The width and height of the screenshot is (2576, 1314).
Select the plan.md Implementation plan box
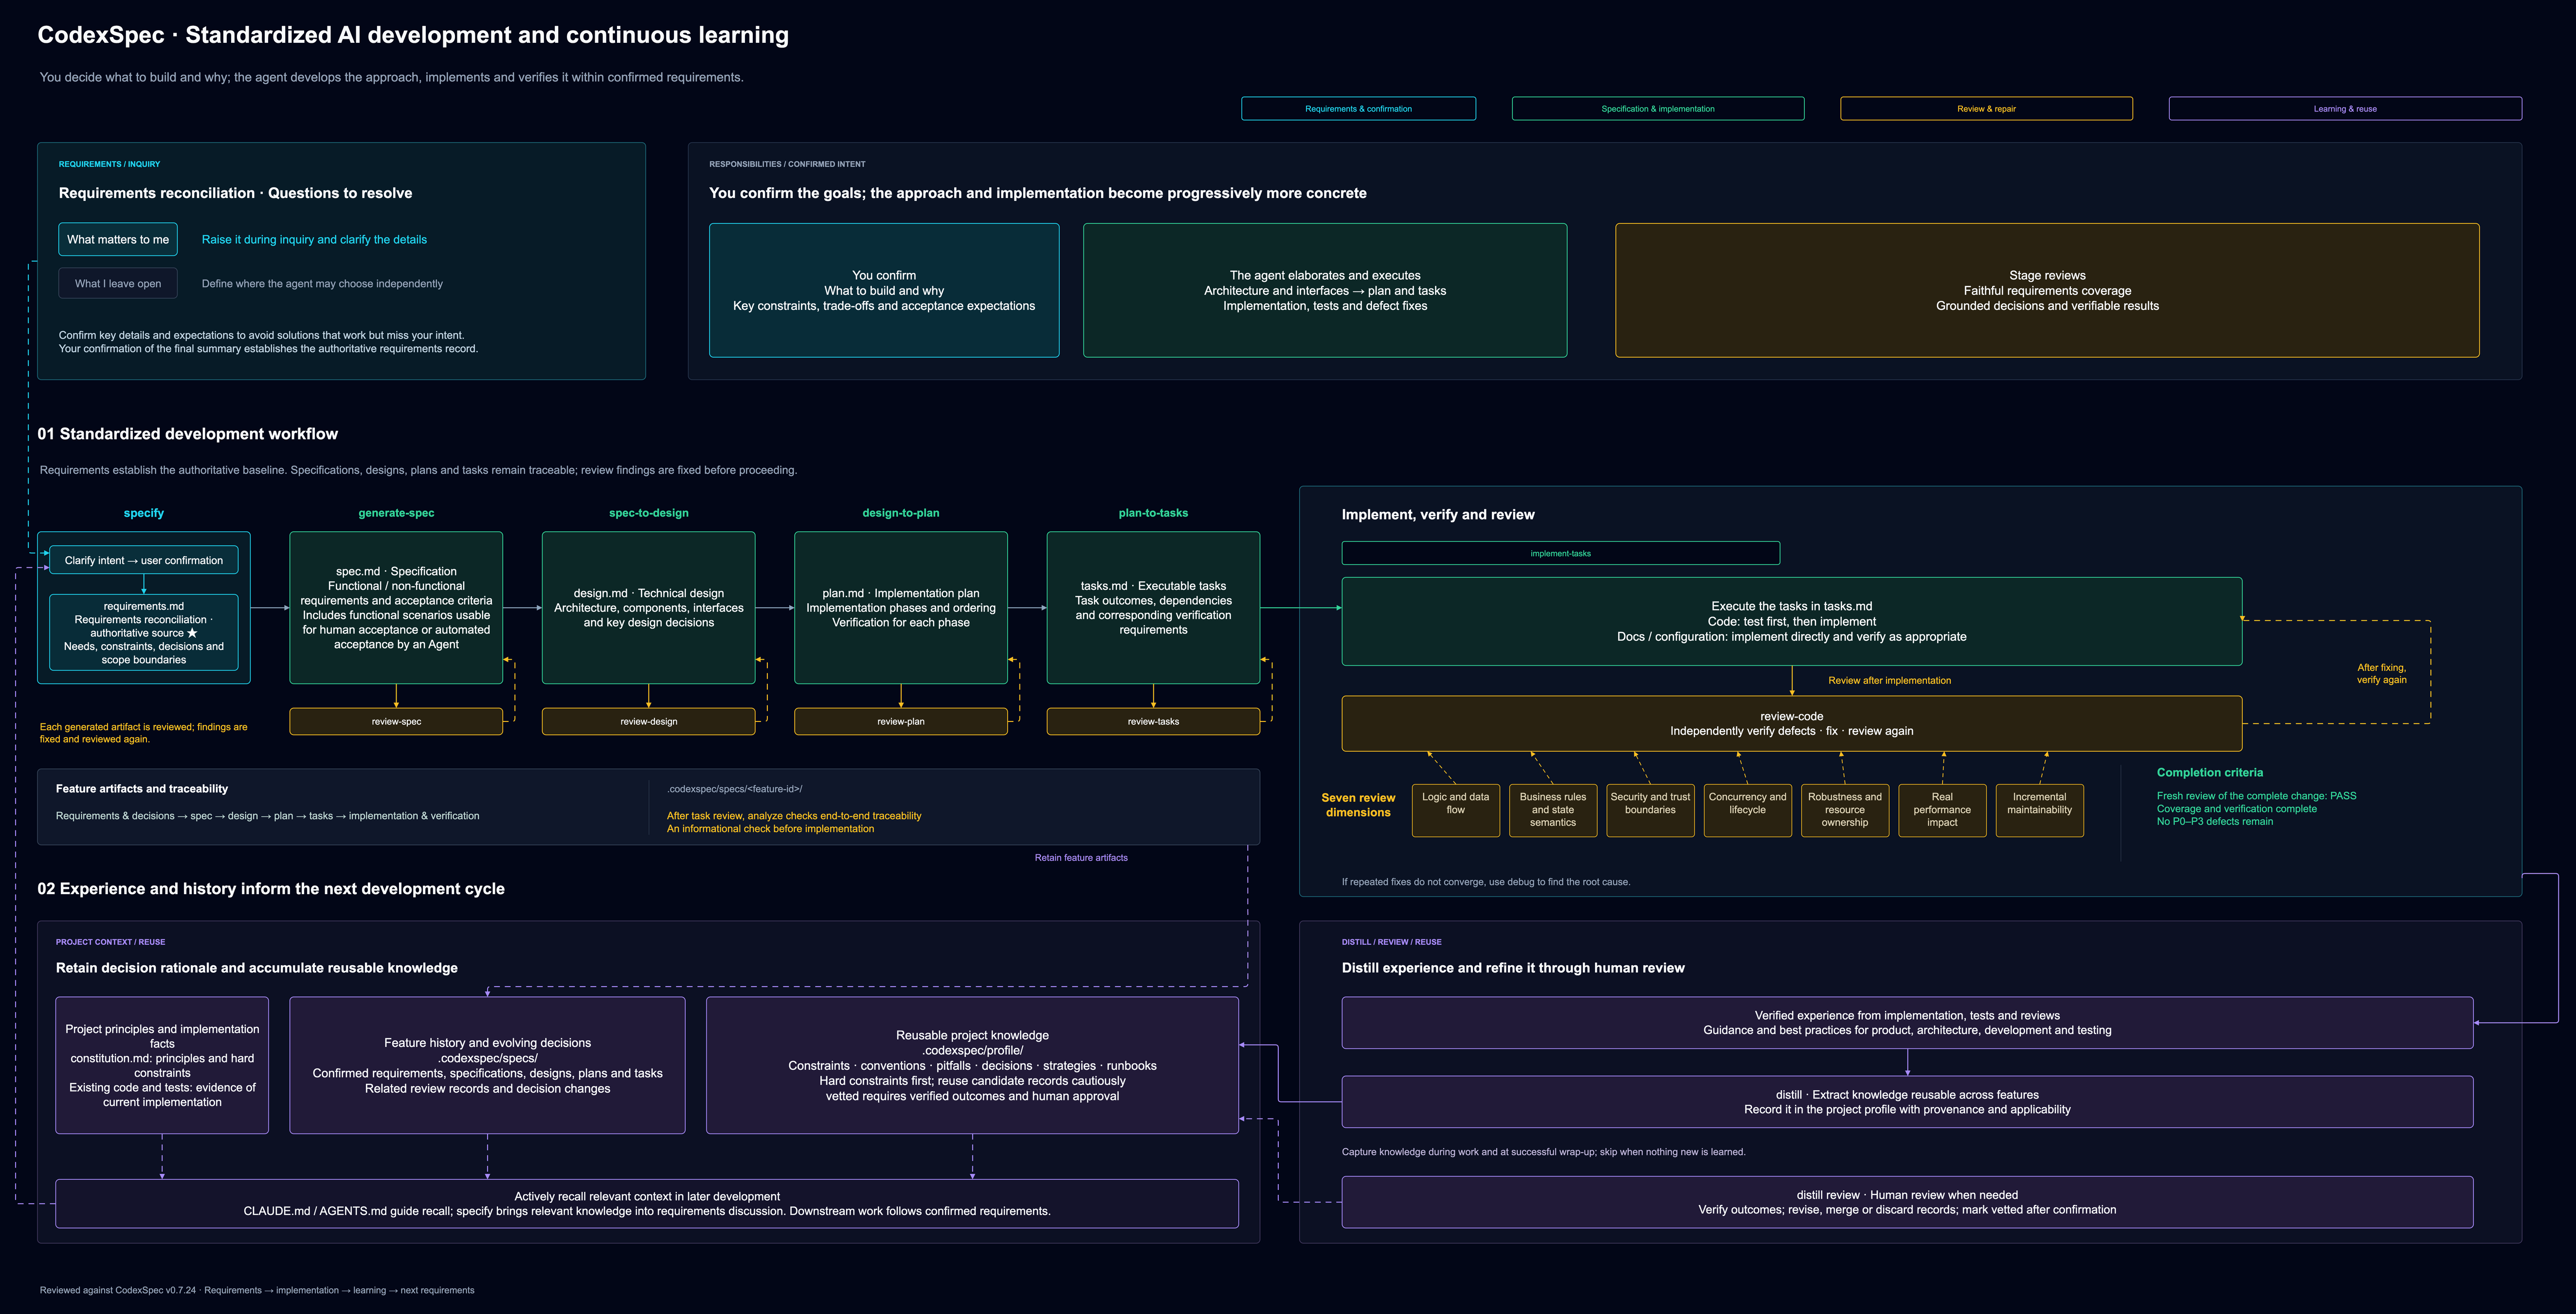[901, 607]
